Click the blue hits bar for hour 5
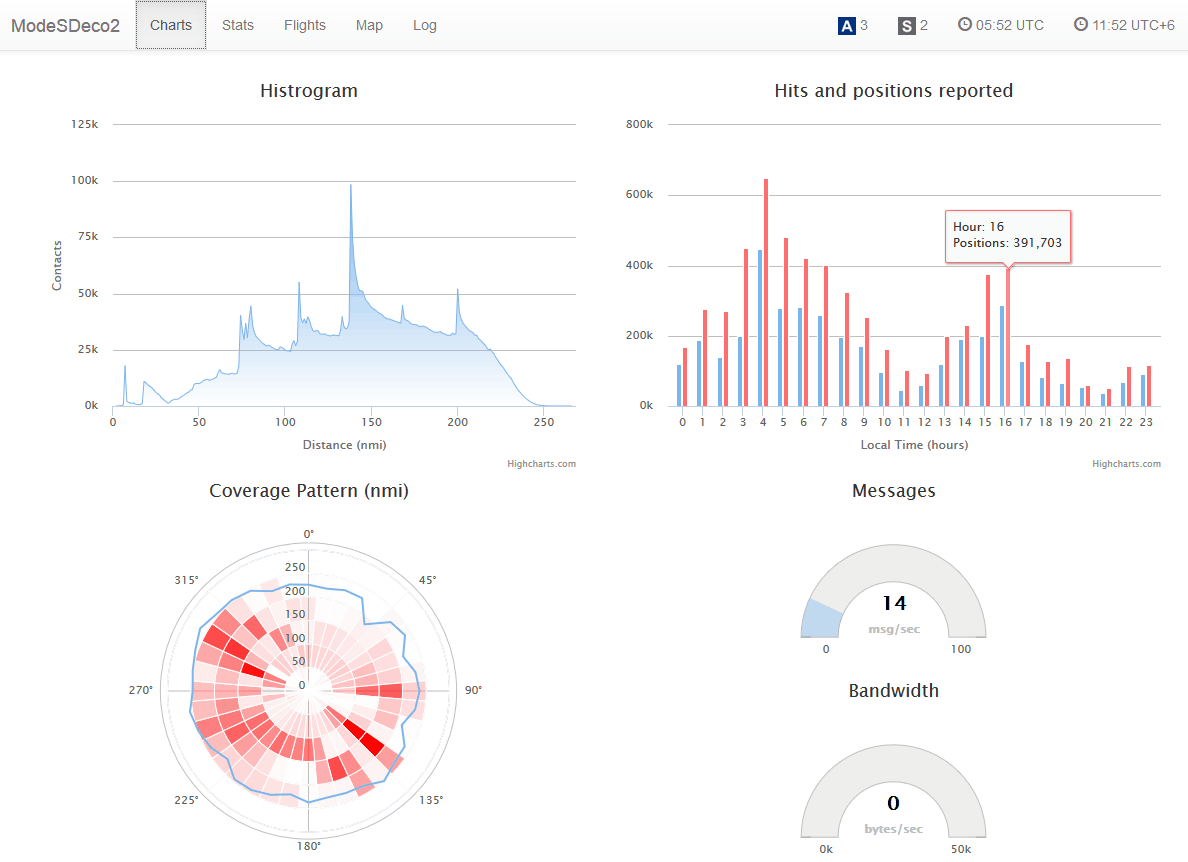 pyautogui.click(x=780, y=360)
